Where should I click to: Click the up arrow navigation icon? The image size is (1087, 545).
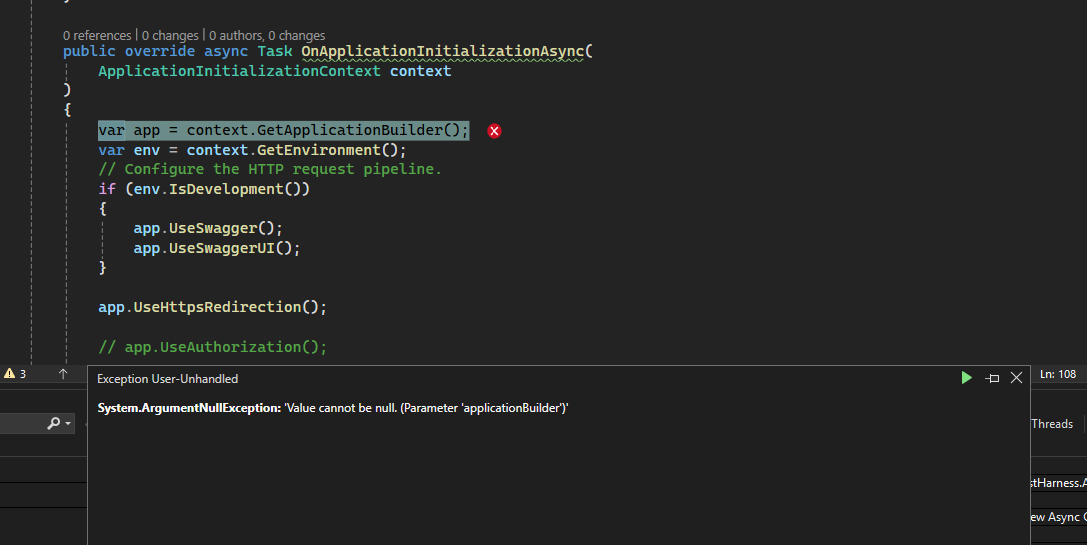pyautogui.click(x=63, y=374)
